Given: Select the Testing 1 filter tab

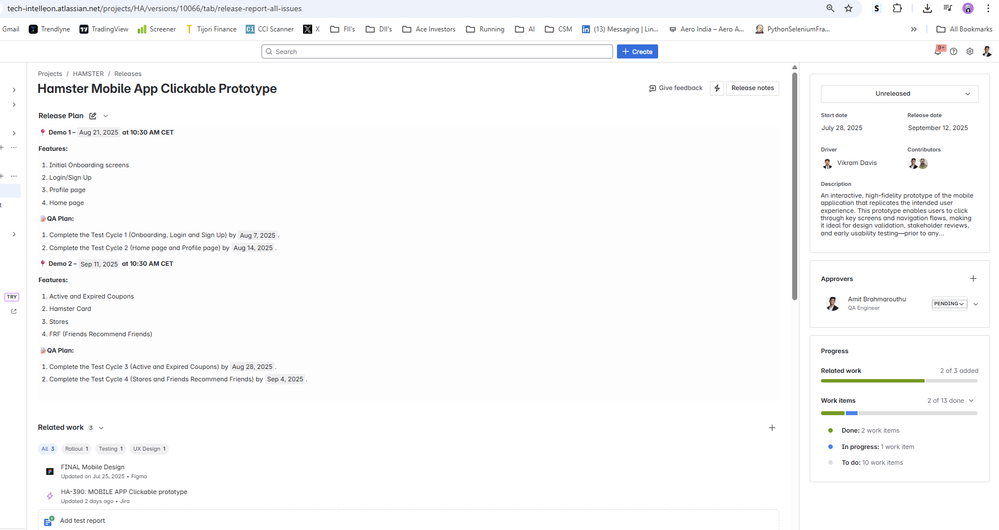Looking at the screenshot, I should tap(110, 448).
